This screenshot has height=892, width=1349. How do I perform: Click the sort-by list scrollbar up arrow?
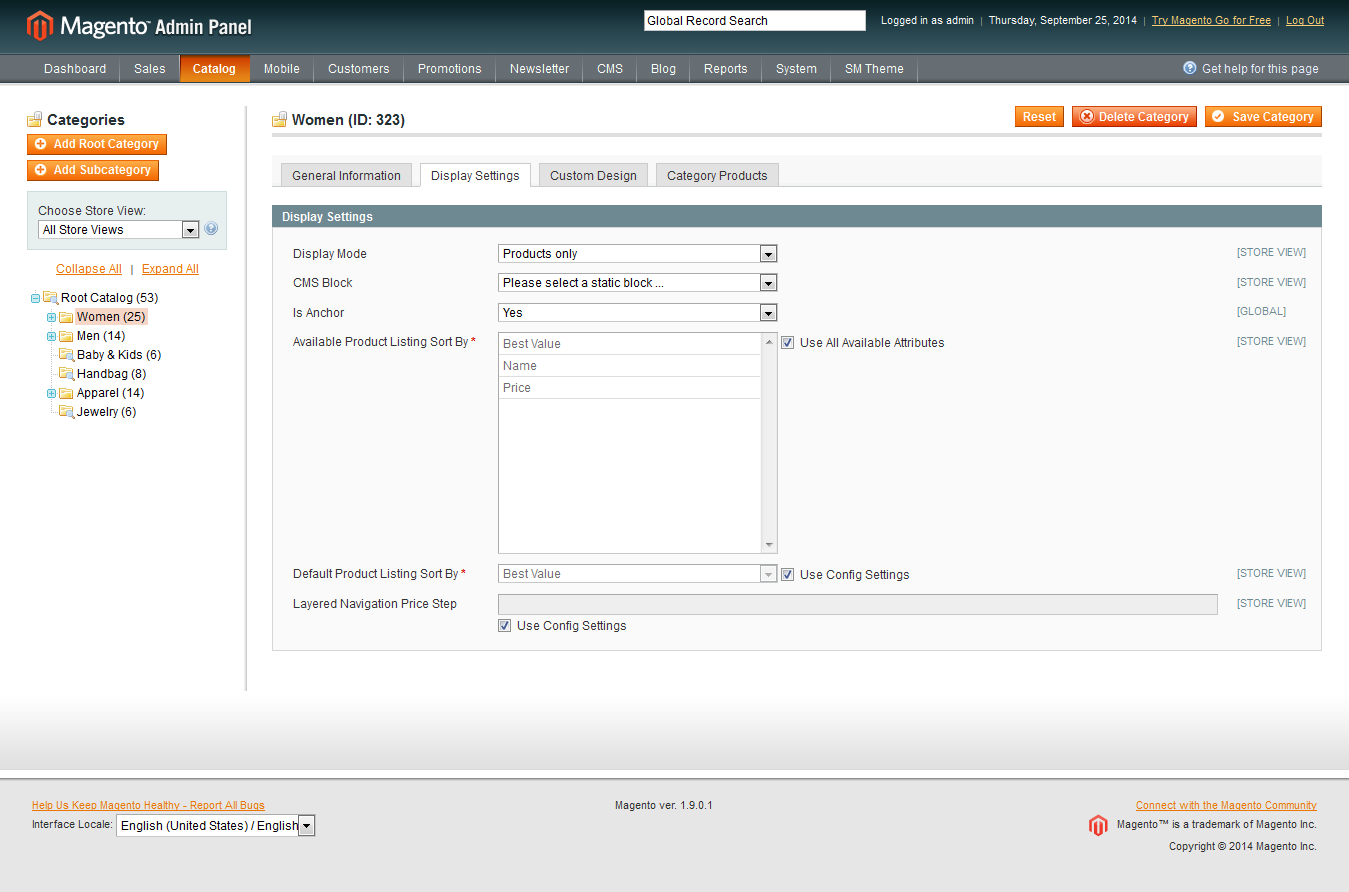(x=769, y=341)
